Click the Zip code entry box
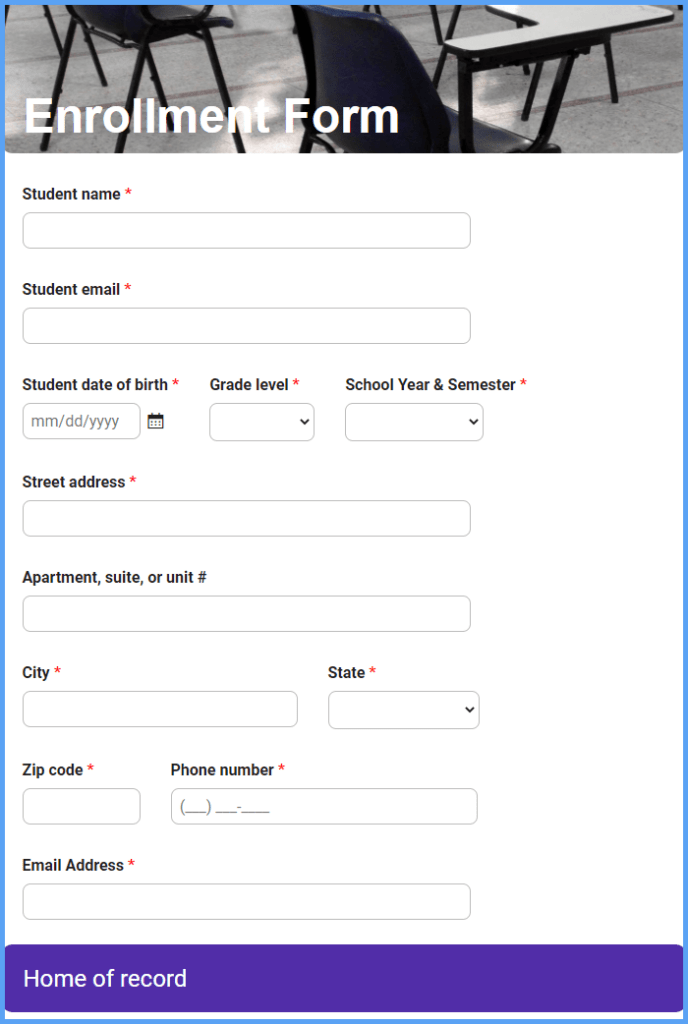 [x=81, y=806]
